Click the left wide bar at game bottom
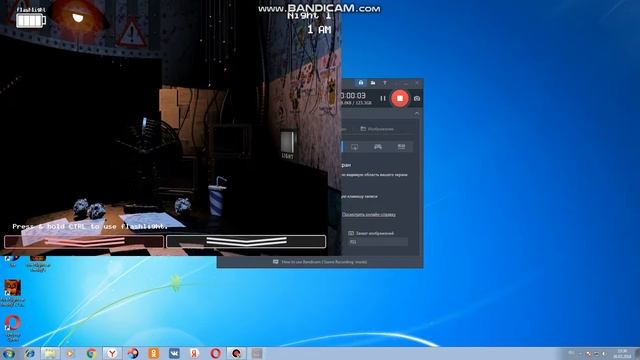Viewport: 640px width, 360px height. [84, 242]
